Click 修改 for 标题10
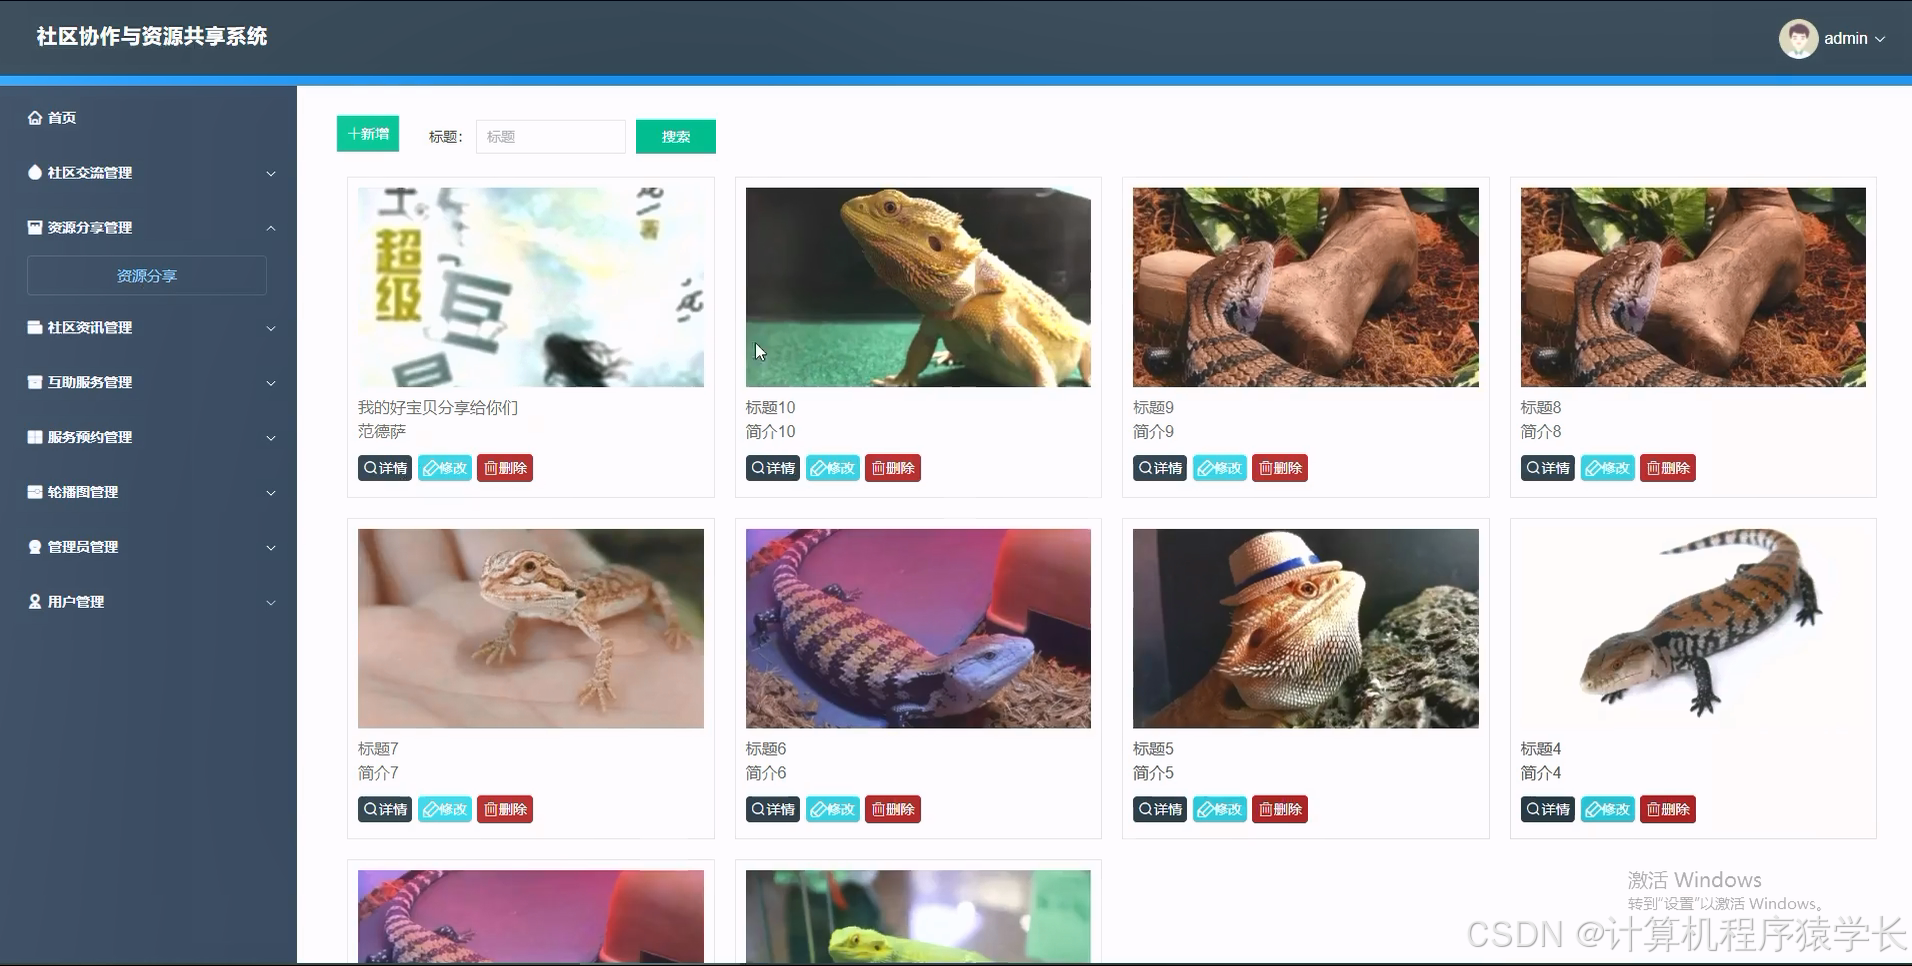This screenshot has width=1912, height=966. (833, 468)
